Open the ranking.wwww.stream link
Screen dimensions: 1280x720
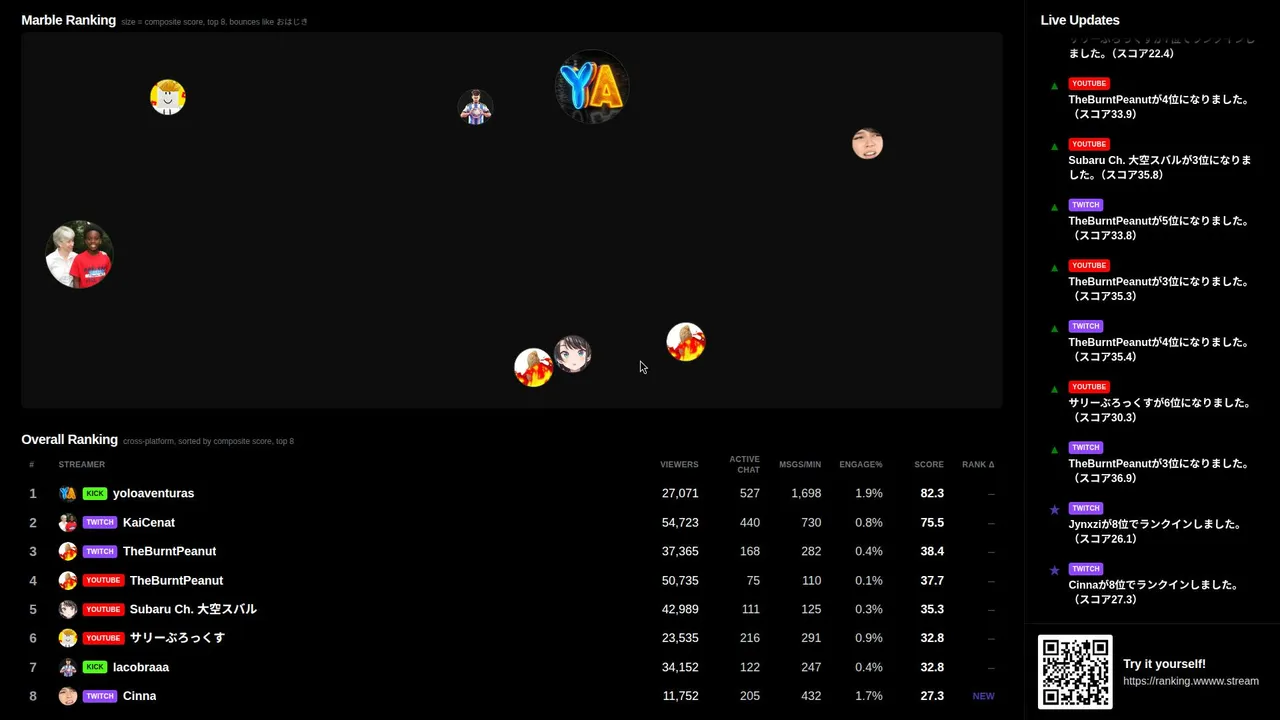pyautogui.click(x=1191, y=681)
